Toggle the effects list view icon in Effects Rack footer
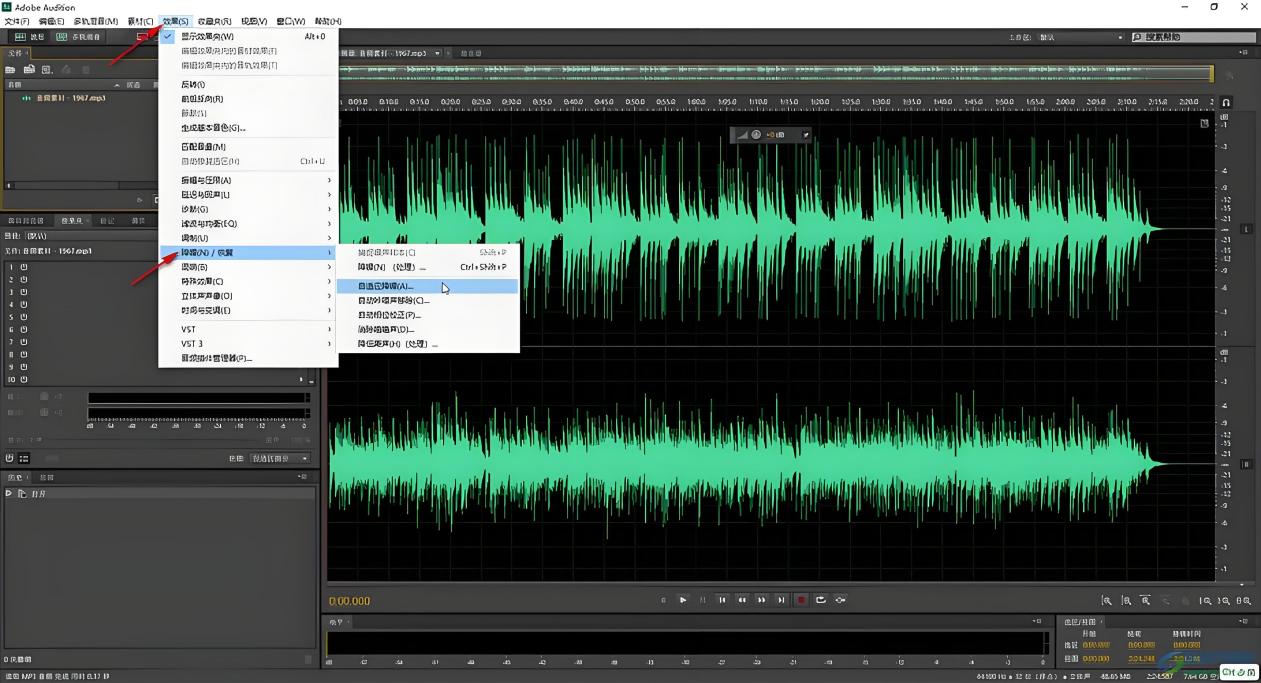This screenshot has width=1261, height=683. (x=24, y=458)
